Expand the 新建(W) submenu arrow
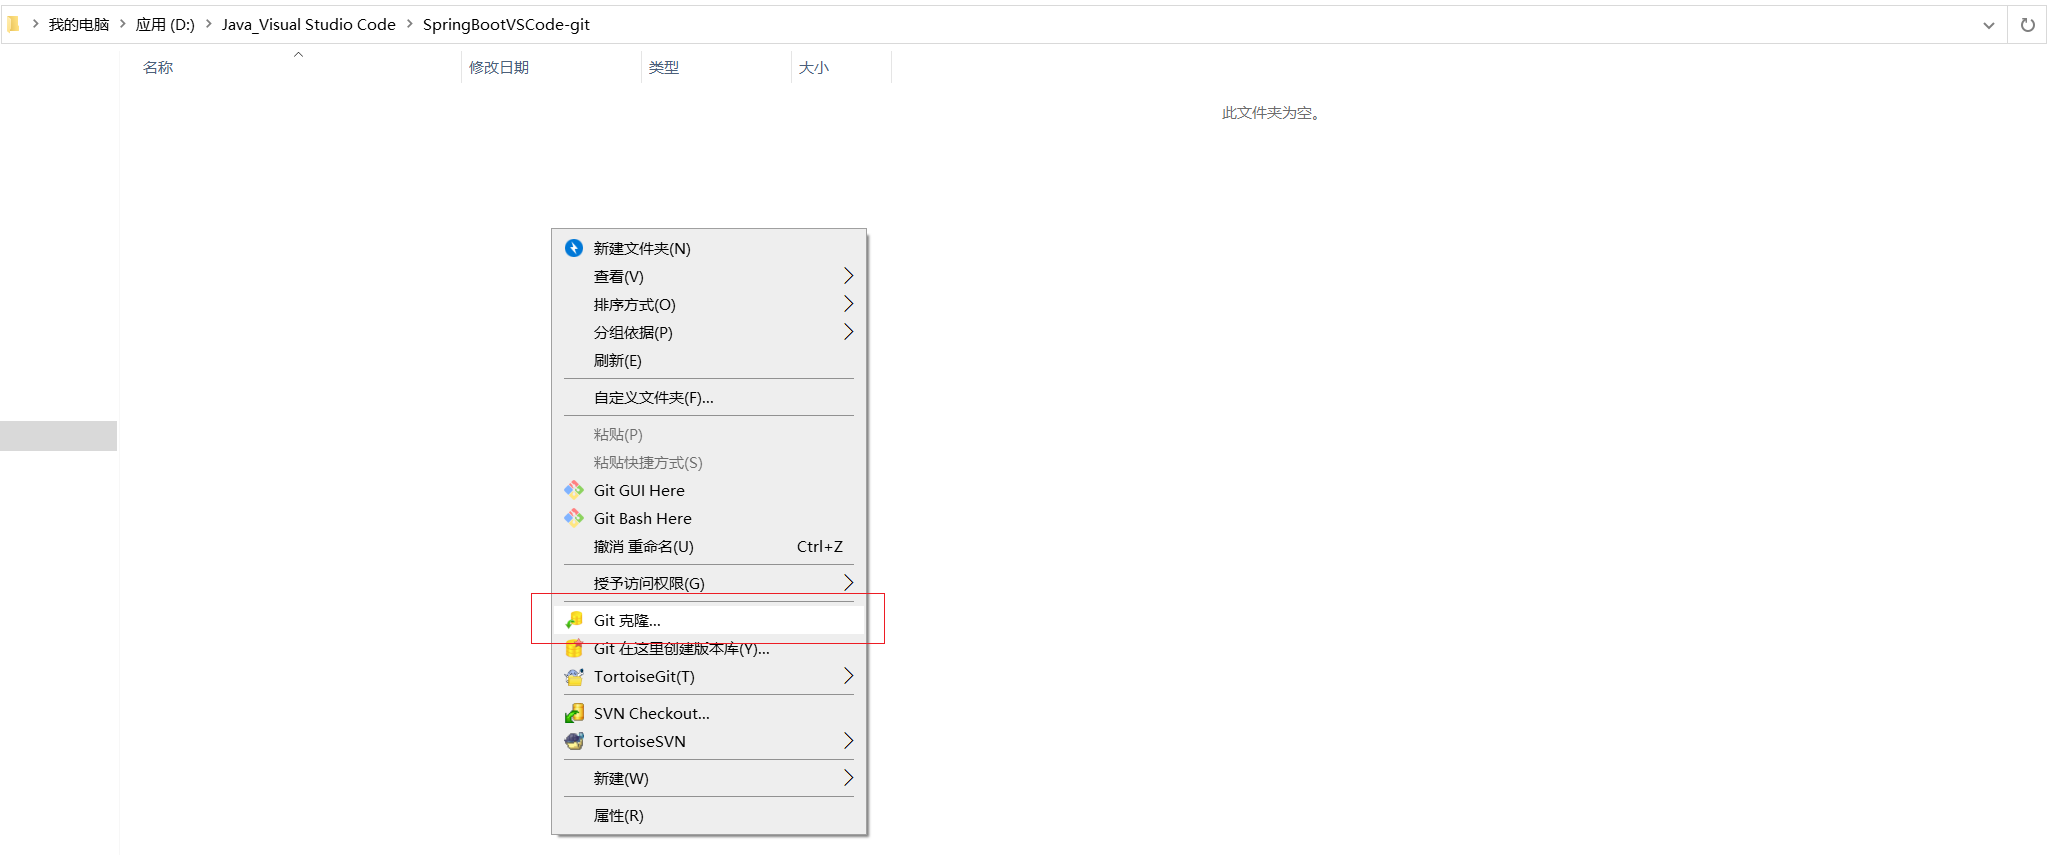The height and width of the screenshot is (855, 2051). 848,778
